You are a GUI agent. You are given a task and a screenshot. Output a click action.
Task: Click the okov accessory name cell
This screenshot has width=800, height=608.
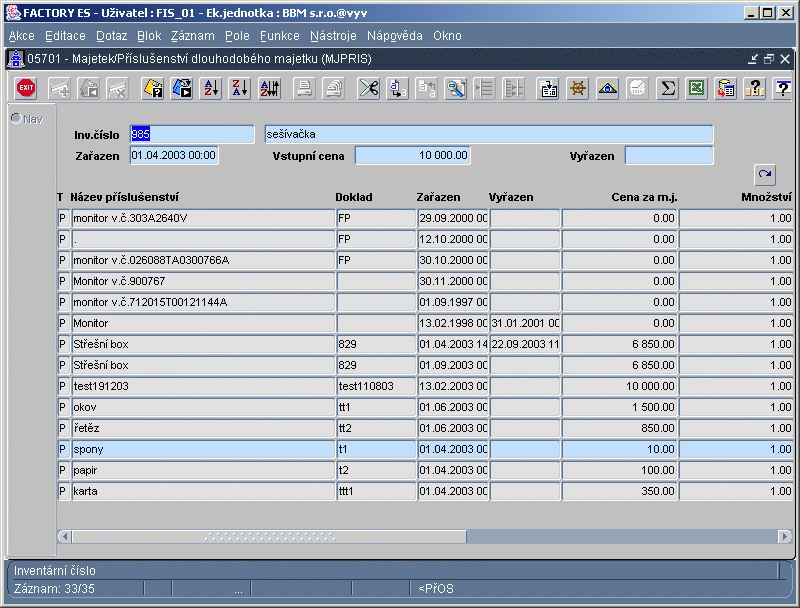pyautogui.click(x=203, y=407)
